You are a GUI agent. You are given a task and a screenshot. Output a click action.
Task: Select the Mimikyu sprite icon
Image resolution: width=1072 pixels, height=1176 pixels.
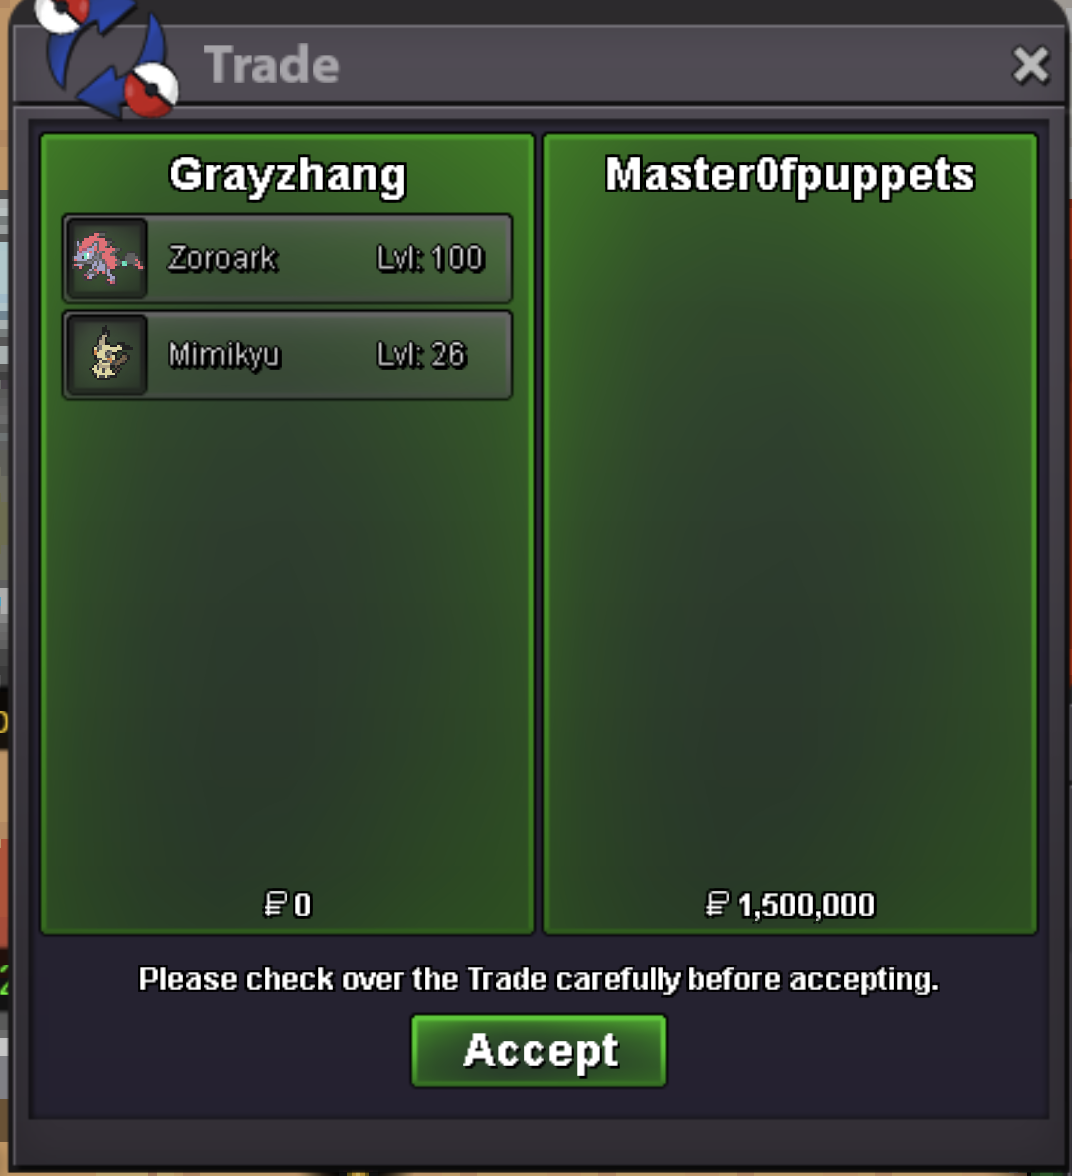pyautogui.click(x=107, y=355)
